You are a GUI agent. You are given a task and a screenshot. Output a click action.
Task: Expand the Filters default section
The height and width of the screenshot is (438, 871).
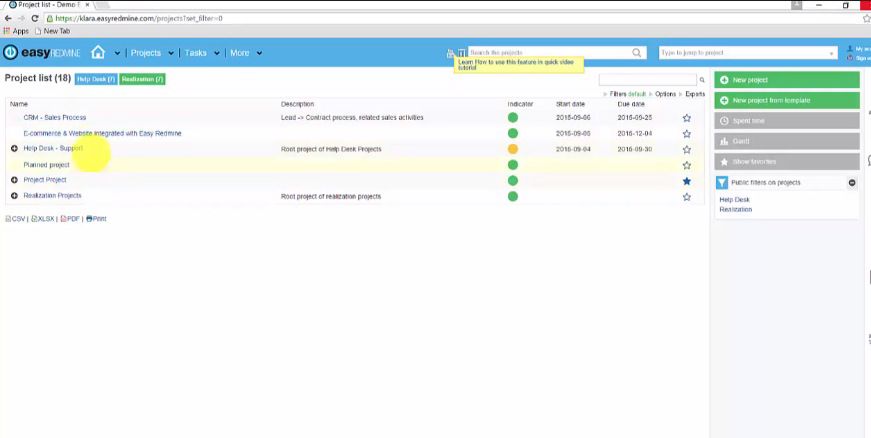tap(628, 94)
